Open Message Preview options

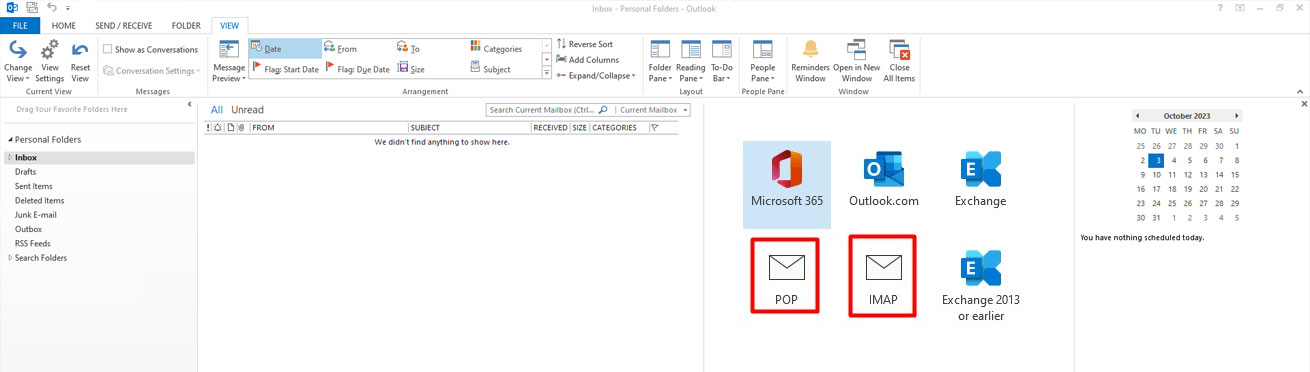click(229, 61)
